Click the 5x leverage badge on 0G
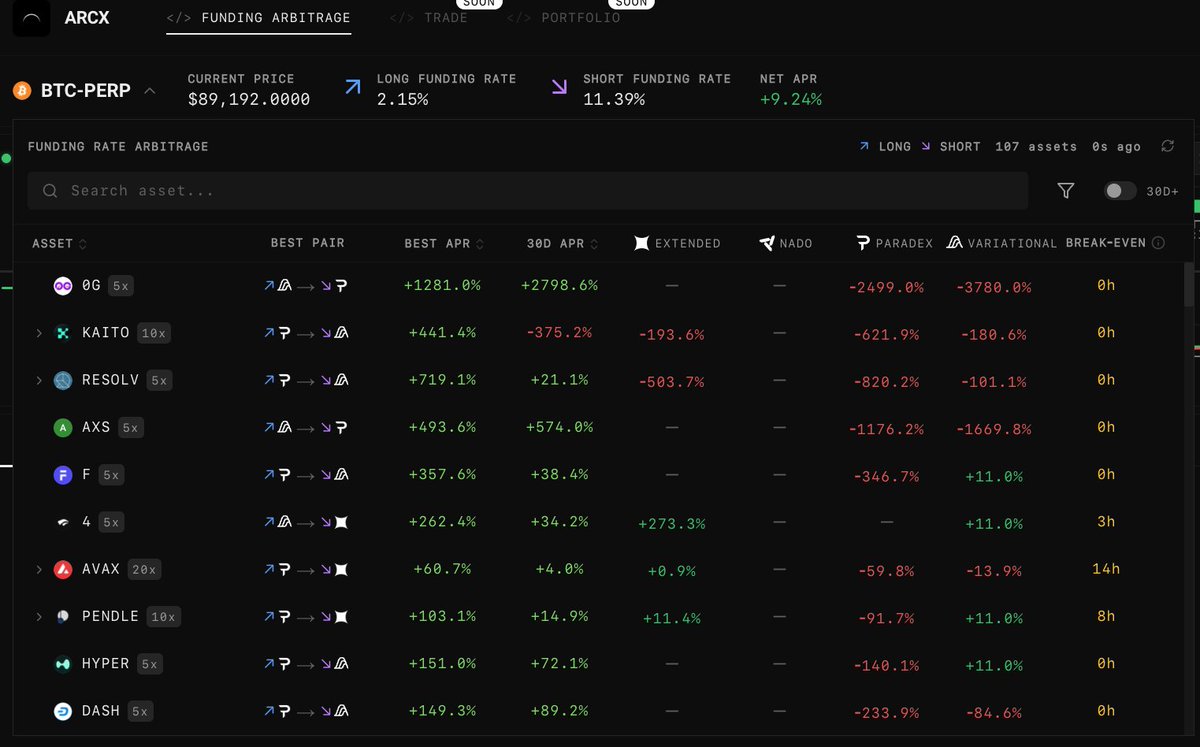The width and height of the screenshot is (1200, 747). tap(121, 286)
